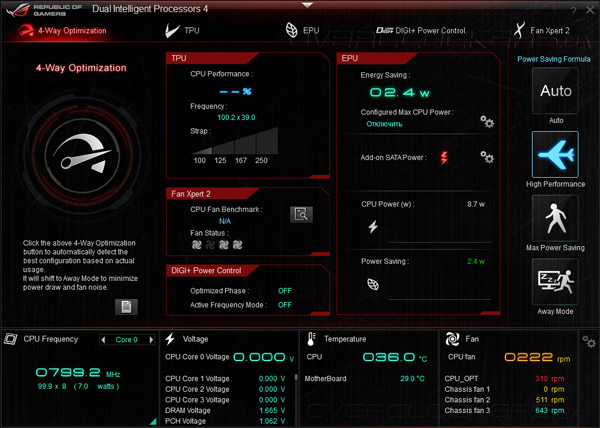The image size is (600, 428).
Task: Open the EPU panel header
Action: [x=377, y=58]
